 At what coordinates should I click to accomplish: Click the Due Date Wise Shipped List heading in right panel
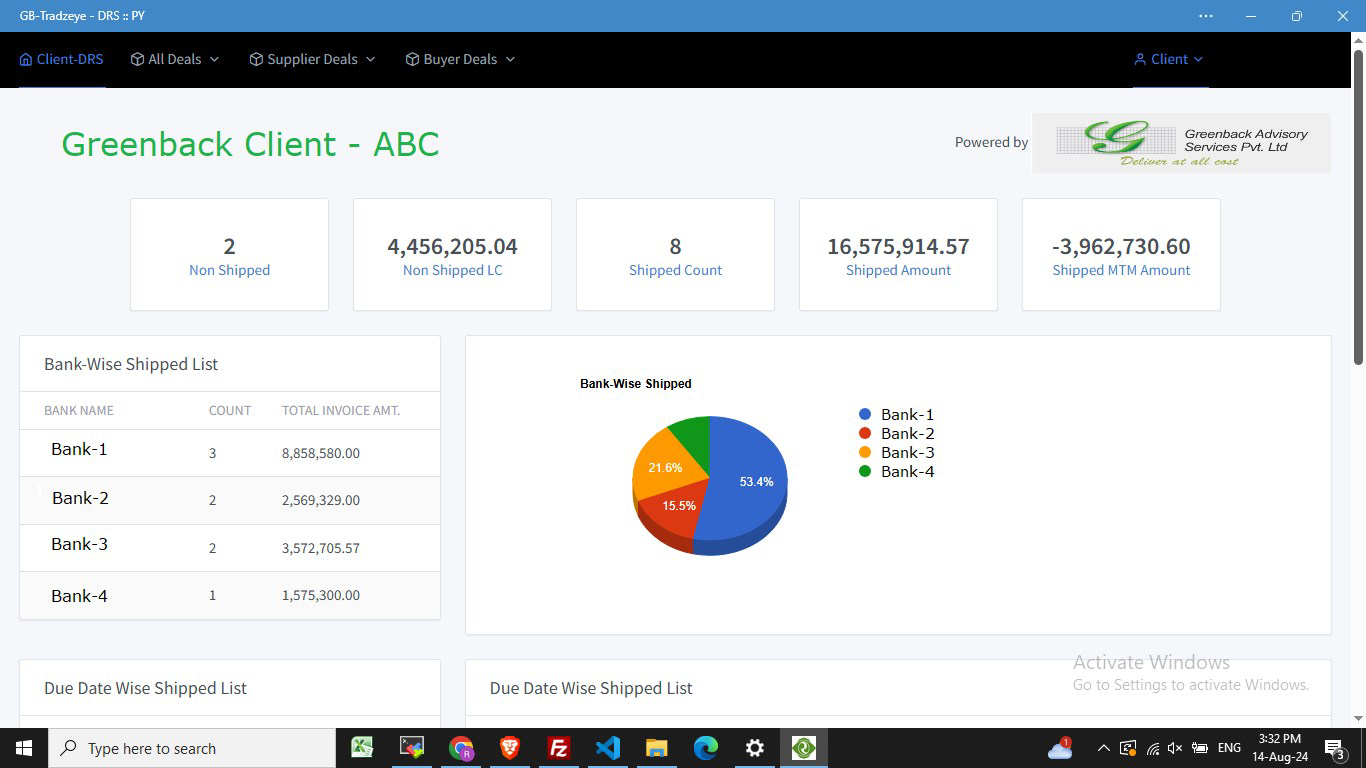591,688
